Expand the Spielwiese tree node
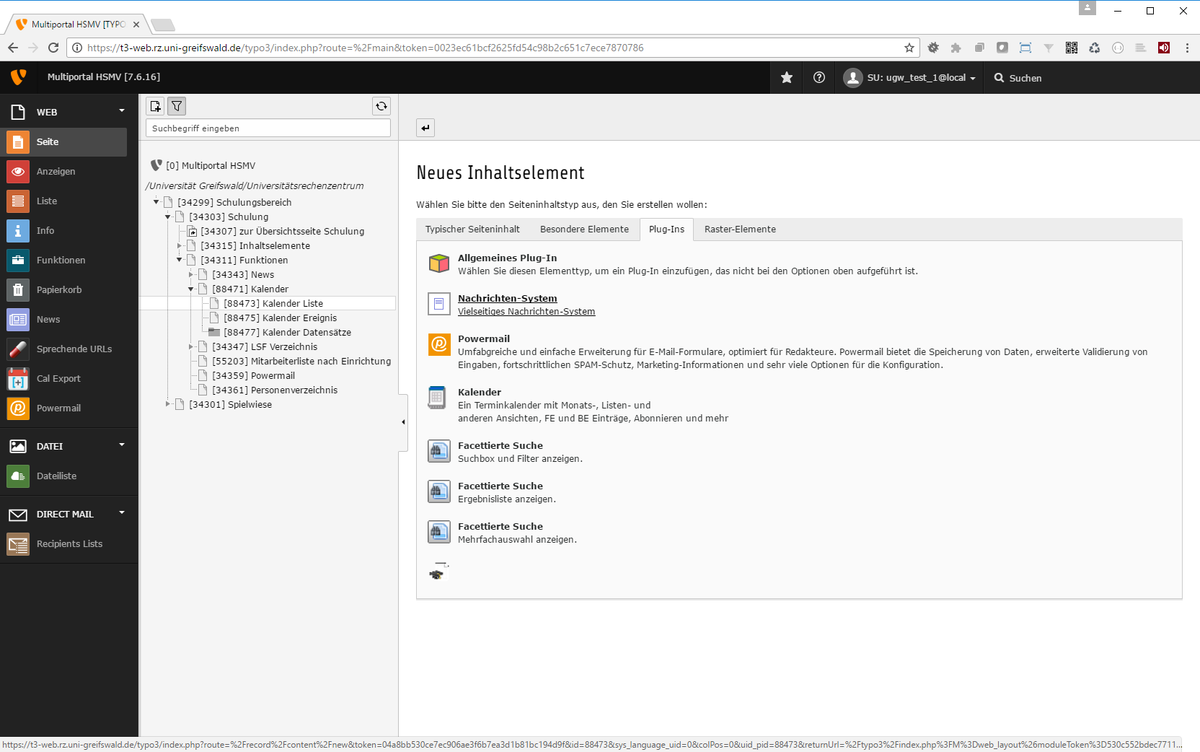Screen dimensions: 1200x752 click(167, 405)
